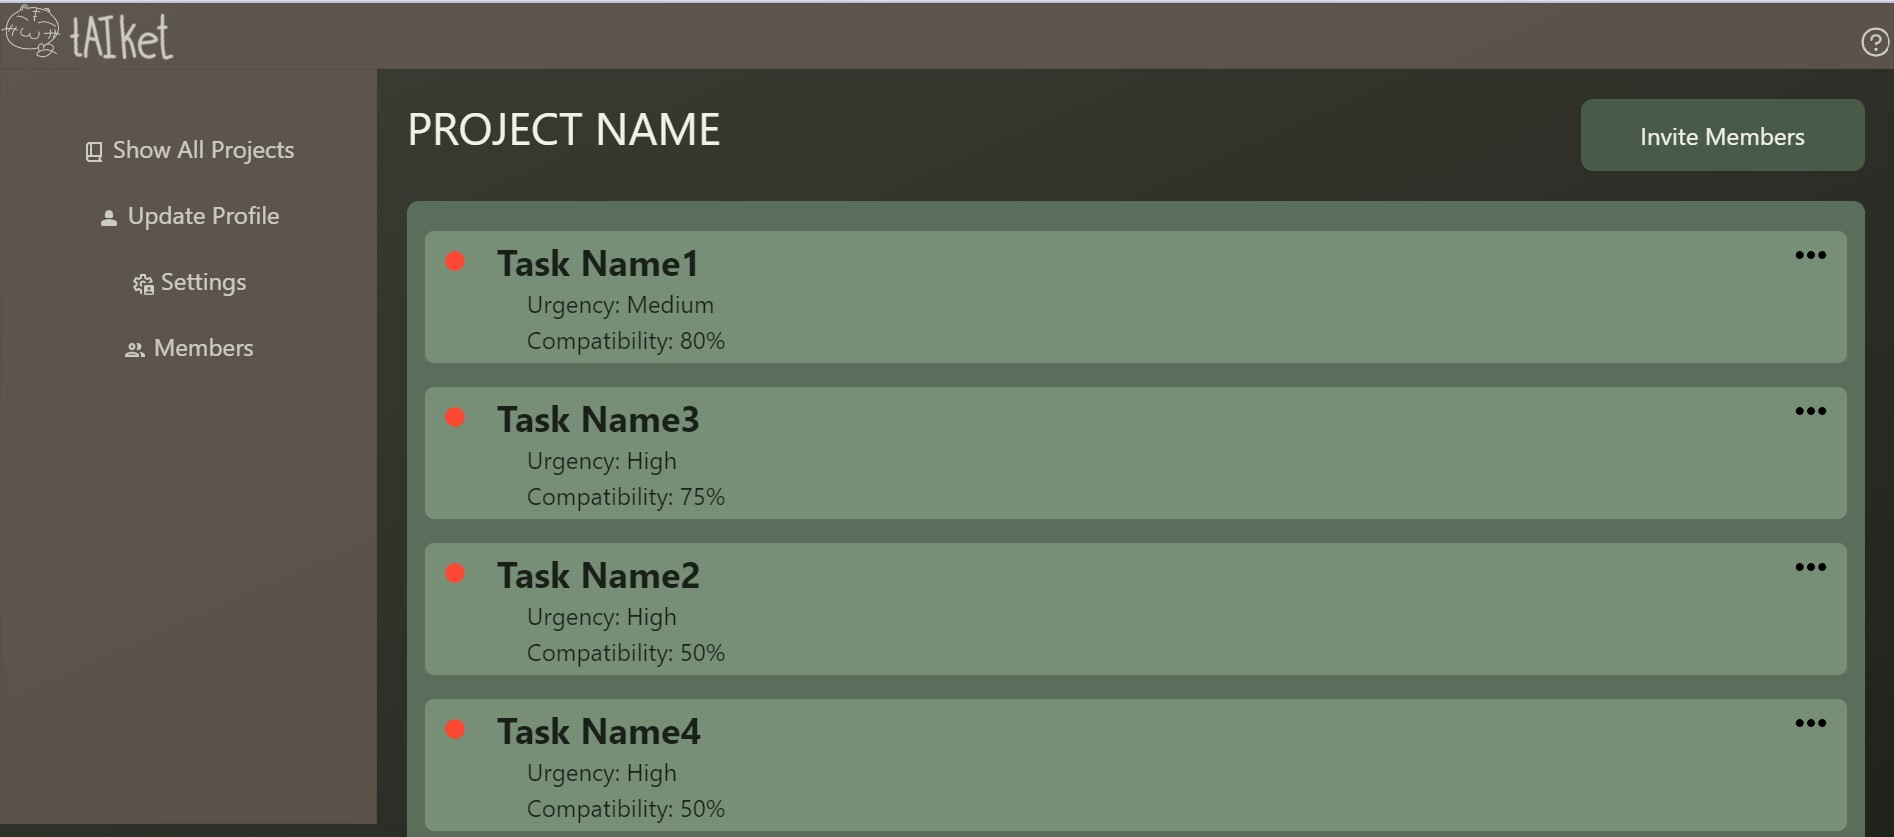
Task: Click the Members group icon
Action: [134, 349]
